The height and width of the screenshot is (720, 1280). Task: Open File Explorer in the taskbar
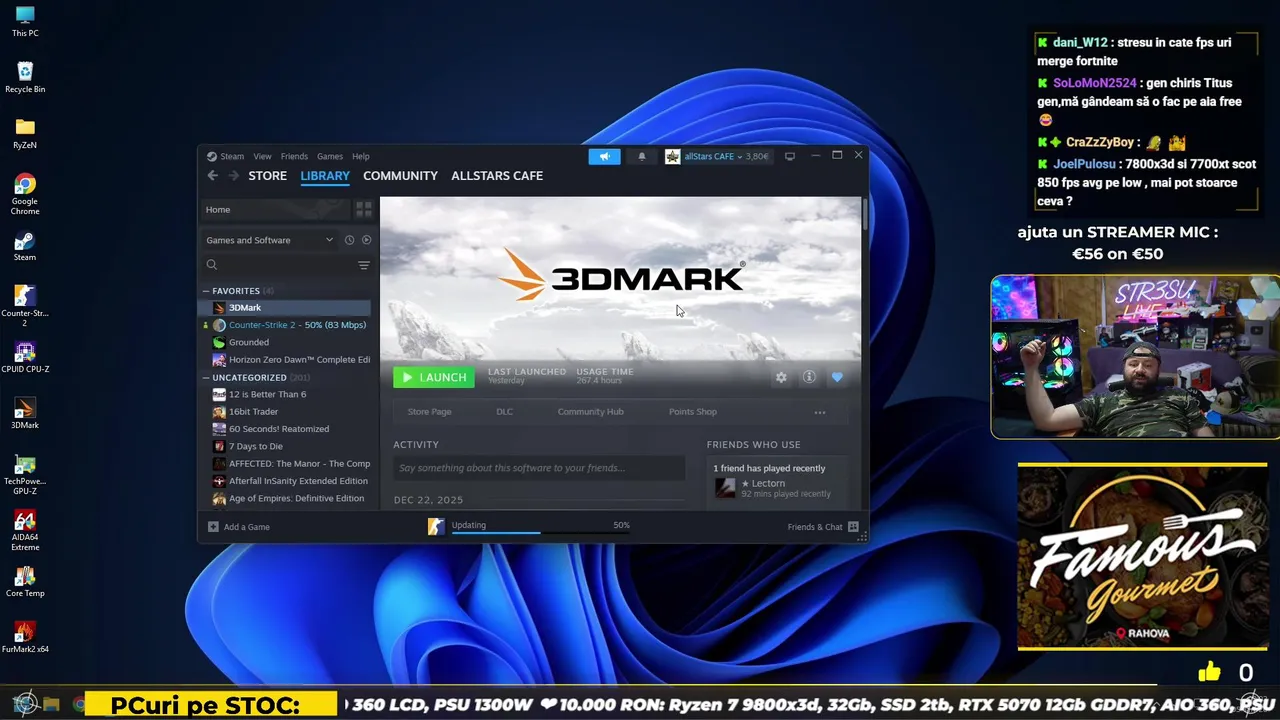52,704
